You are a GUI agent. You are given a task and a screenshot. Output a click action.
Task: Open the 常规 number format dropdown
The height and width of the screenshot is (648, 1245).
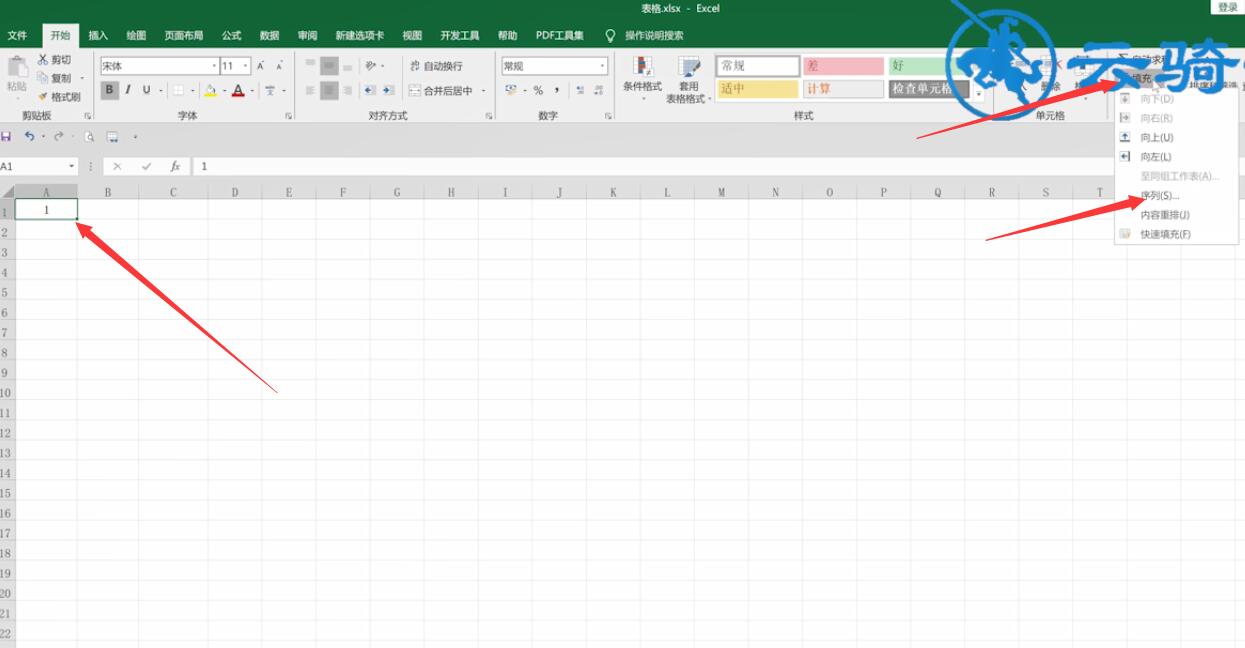point(603,66)
